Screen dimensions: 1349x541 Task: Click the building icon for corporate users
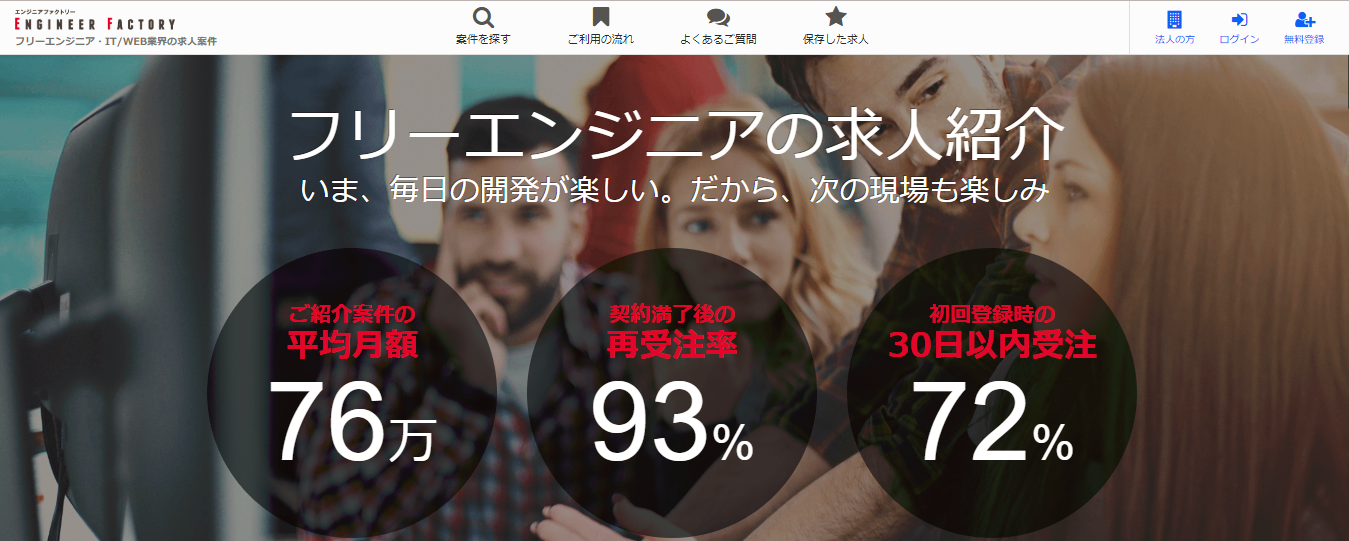point(1174,19)
